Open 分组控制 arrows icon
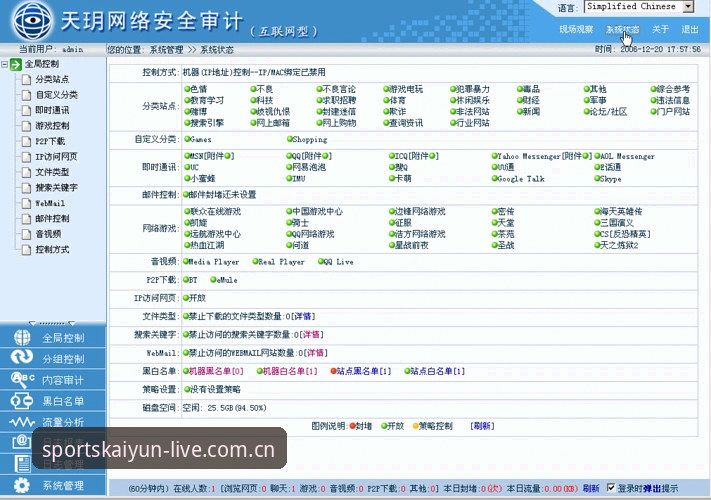This screenshot has width=711, height=500. (22, 357)
